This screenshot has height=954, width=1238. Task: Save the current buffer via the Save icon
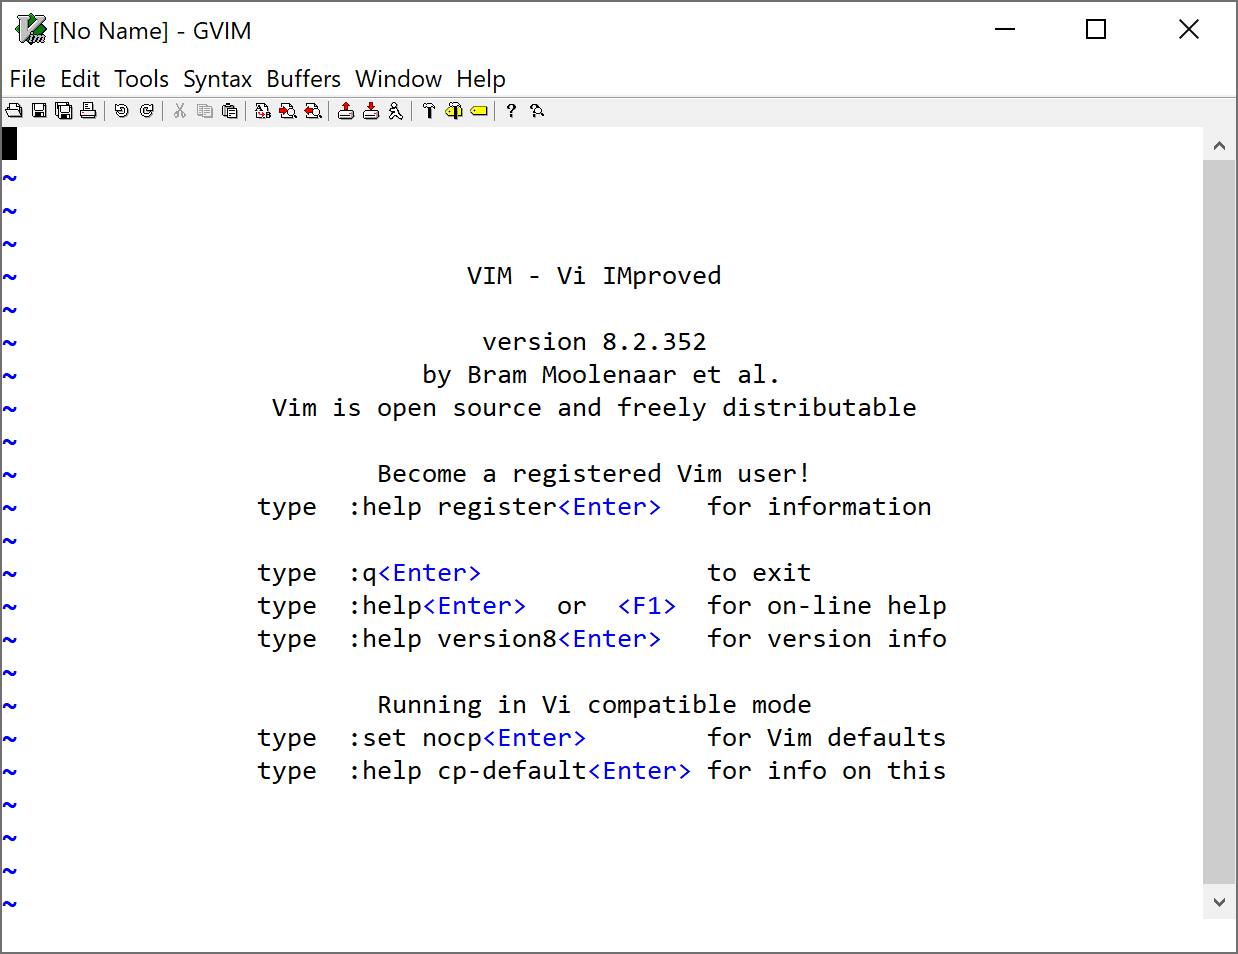tap(38, 110)
